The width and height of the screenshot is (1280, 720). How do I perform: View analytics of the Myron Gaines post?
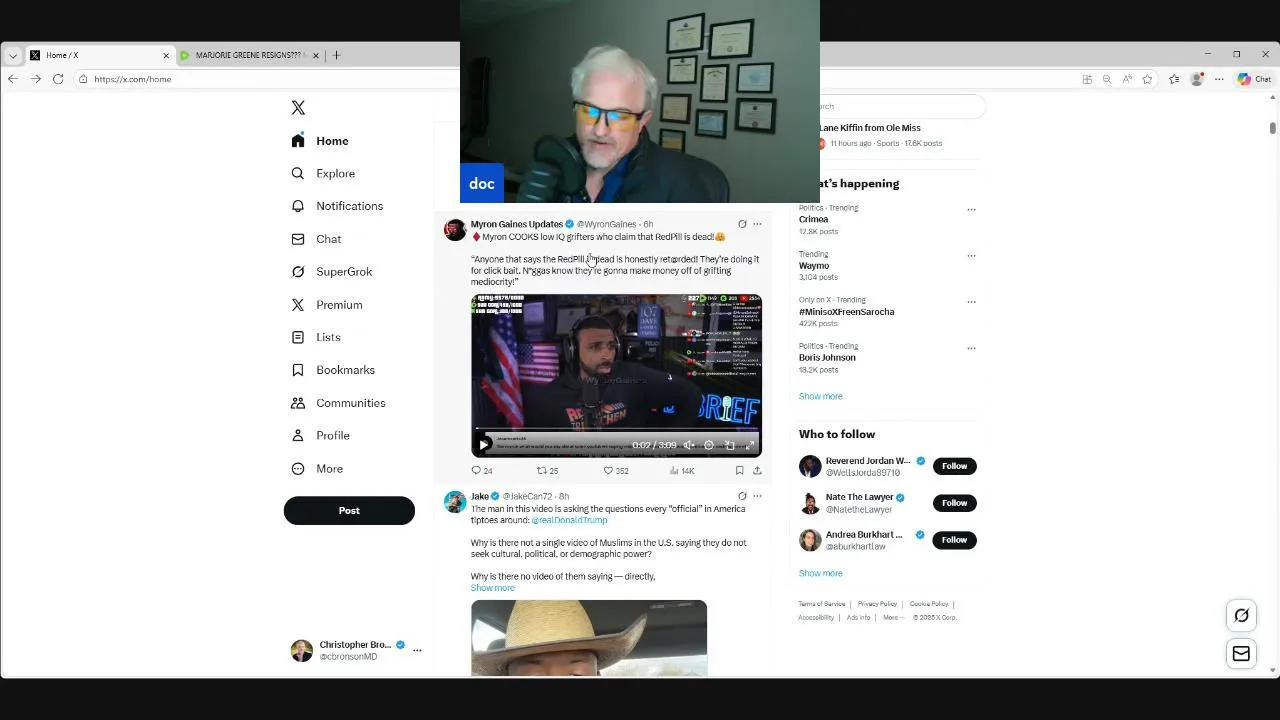(682, 470)
